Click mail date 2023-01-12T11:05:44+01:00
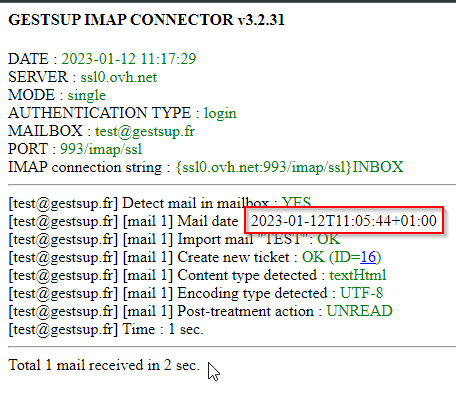Image resolution: width=456 pixels, height=407 pixels. point(344,221)
